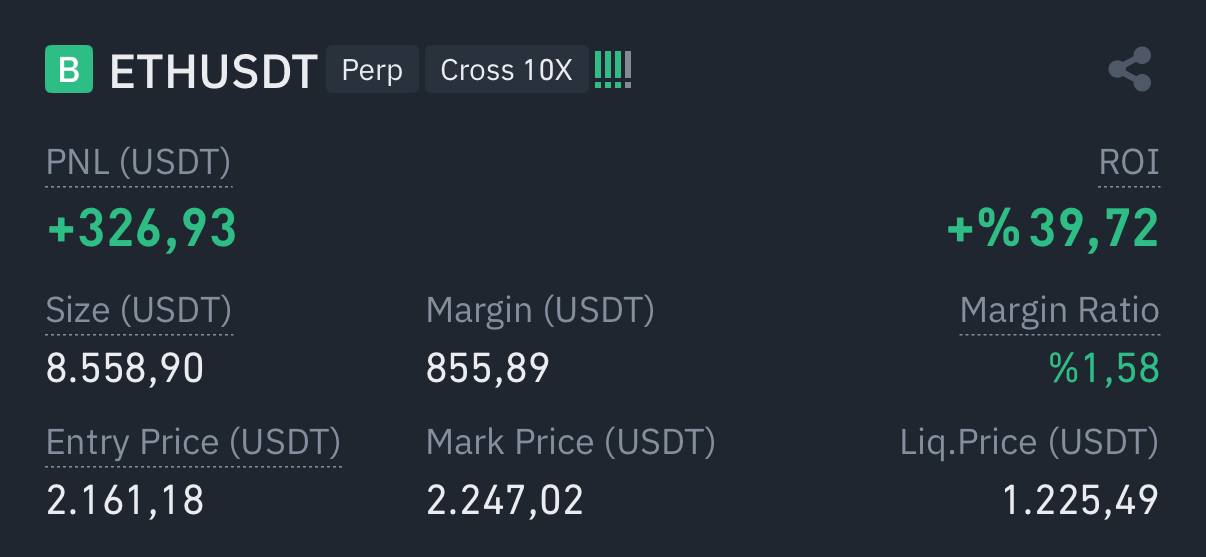Click the 1.225,49 liquidation price value

1081,500
